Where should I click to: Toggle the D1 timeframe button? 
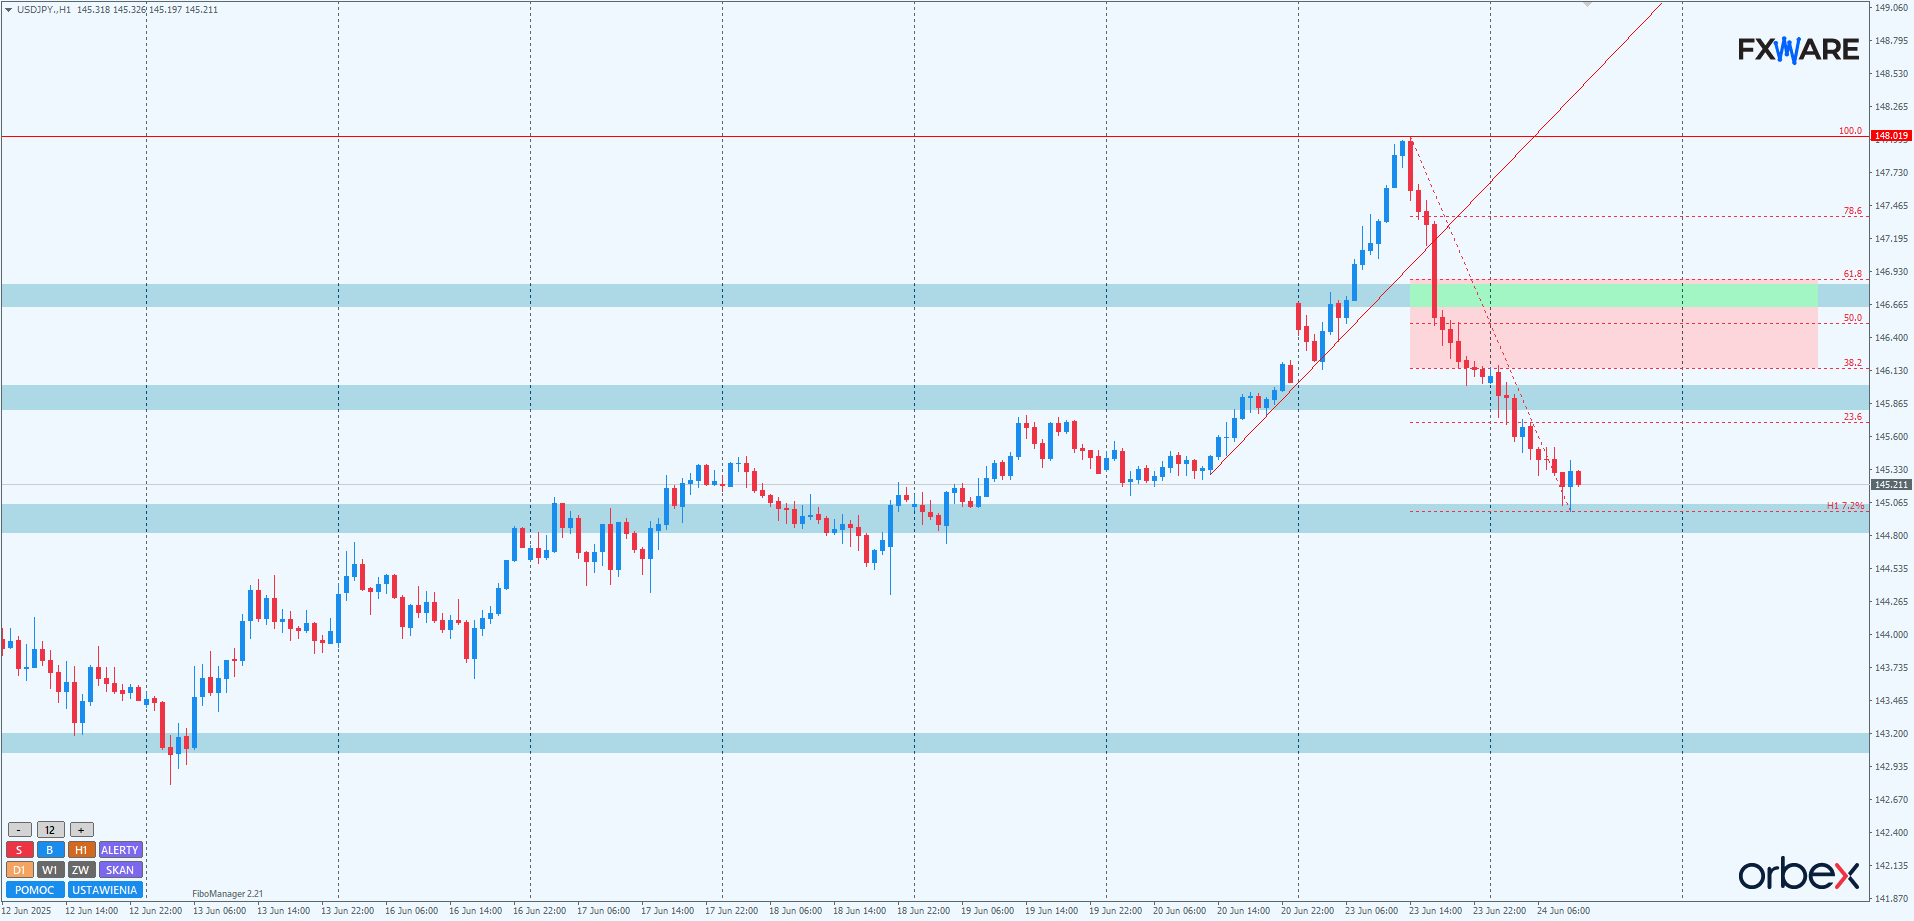coord(19,870)
